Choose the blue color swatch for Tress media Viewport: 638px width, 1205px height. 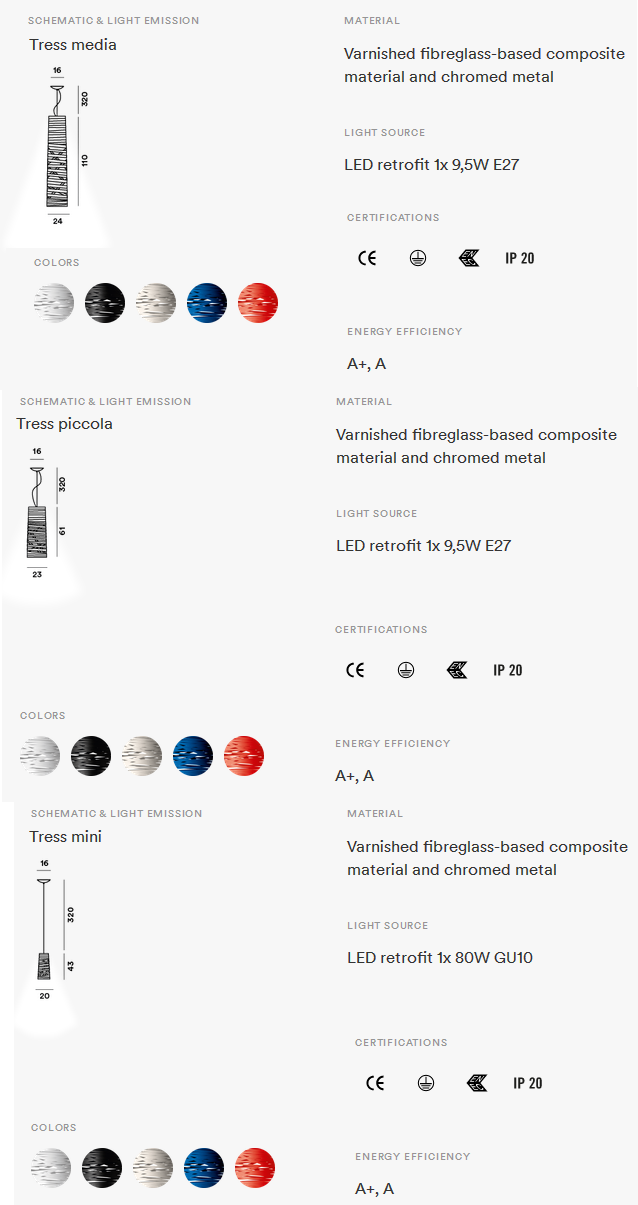pos(207,303)
